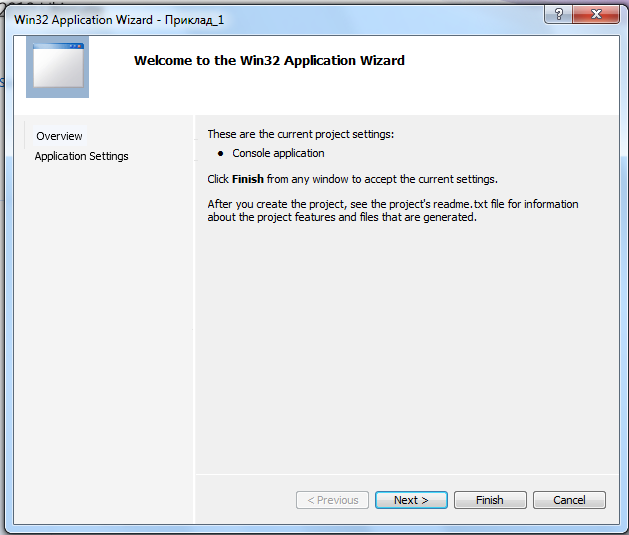
Task: Click the disabled < Previous button
Action: (332, 500)
